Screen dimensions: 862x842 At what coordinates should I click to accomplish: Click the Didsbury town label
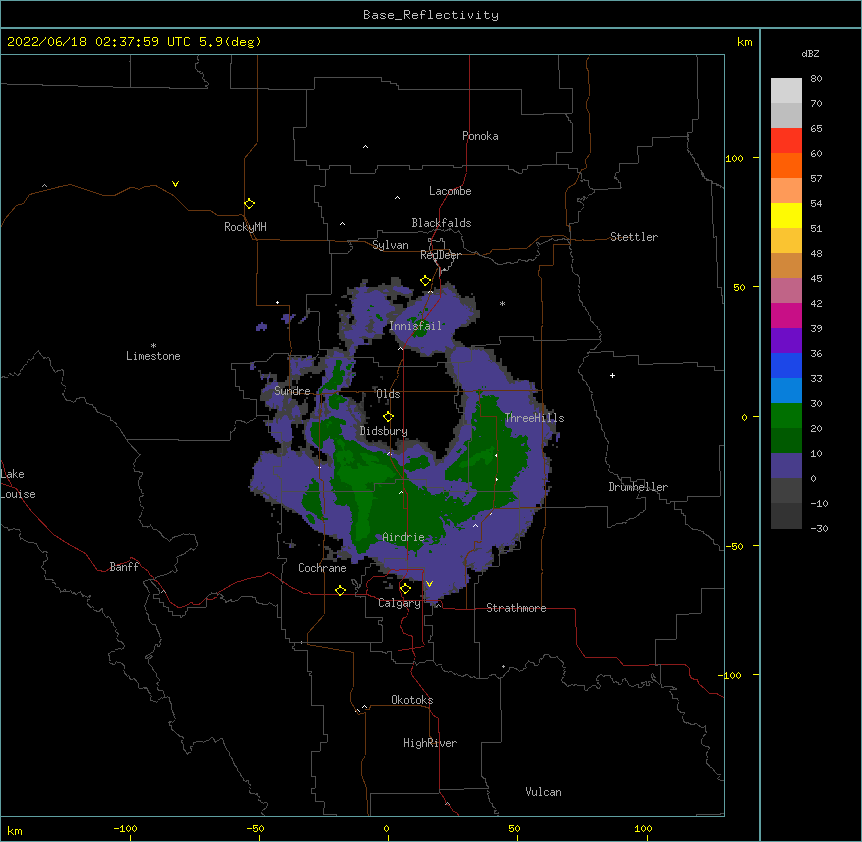(x=383, y=431)
